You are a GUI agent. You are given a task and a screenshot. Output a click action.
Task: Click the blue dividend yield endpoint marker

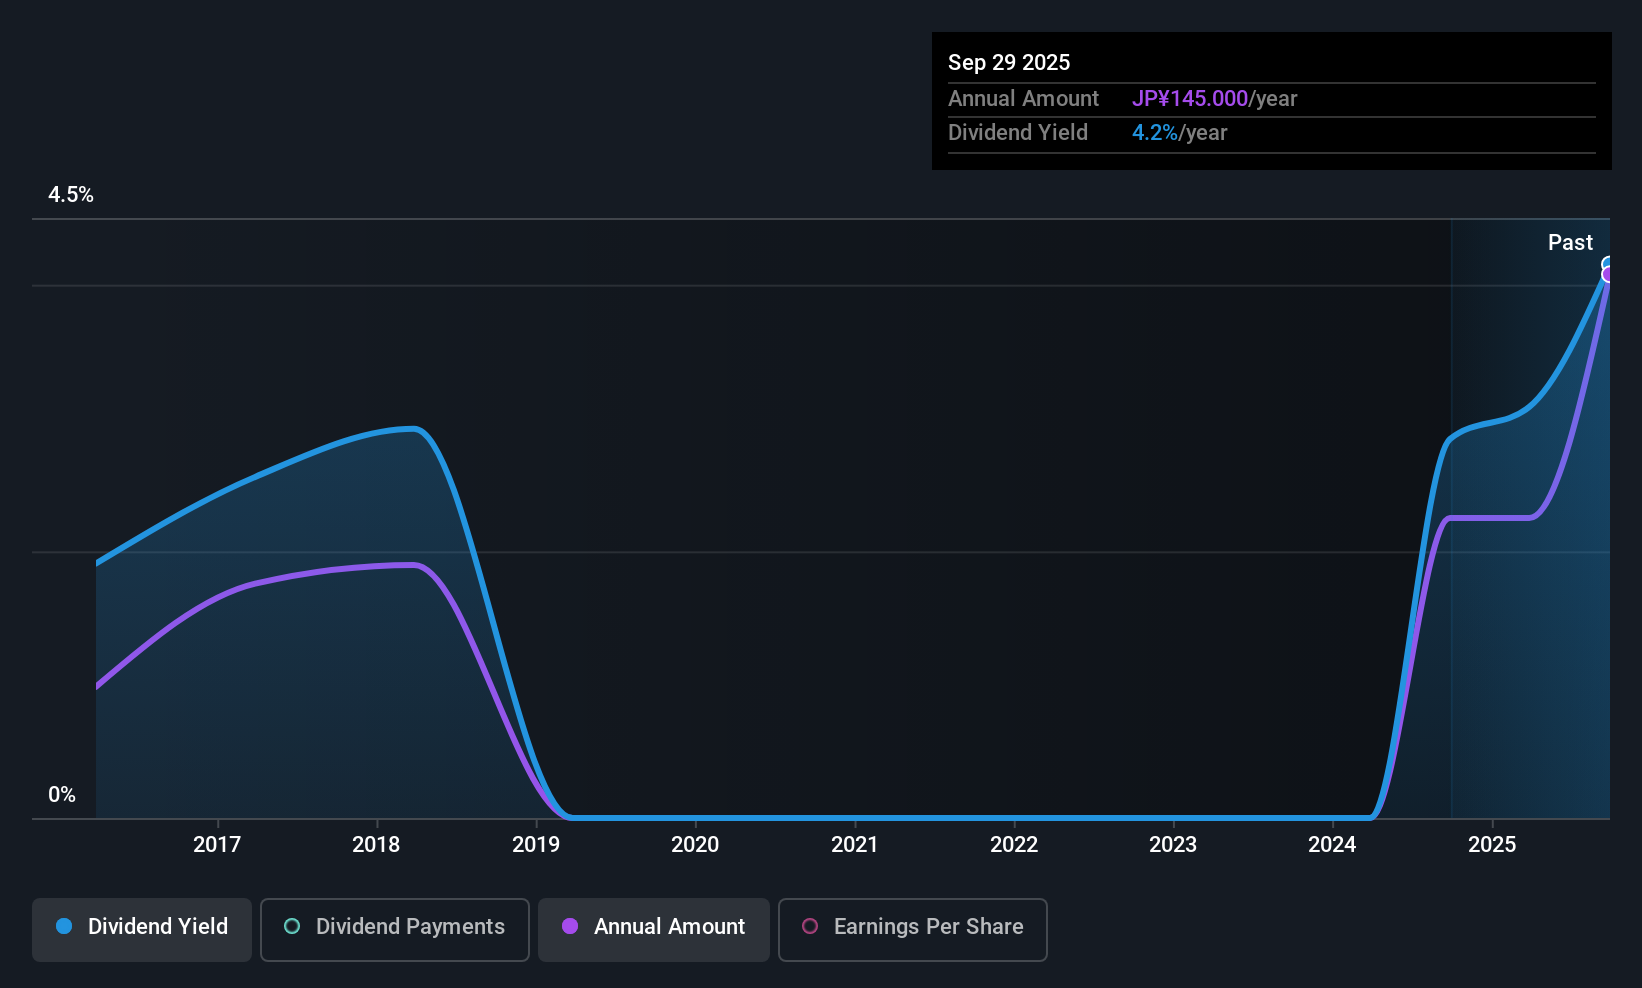1608,264
